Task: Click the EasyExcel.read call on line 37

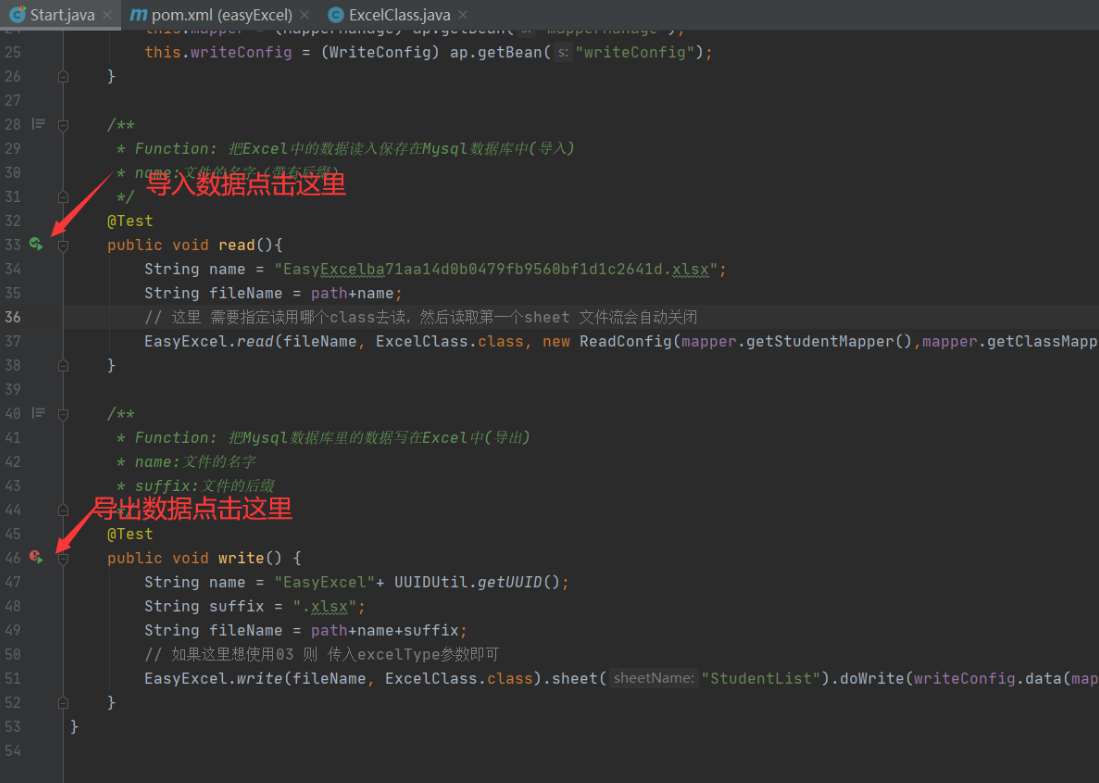Action: pos(209,341)
